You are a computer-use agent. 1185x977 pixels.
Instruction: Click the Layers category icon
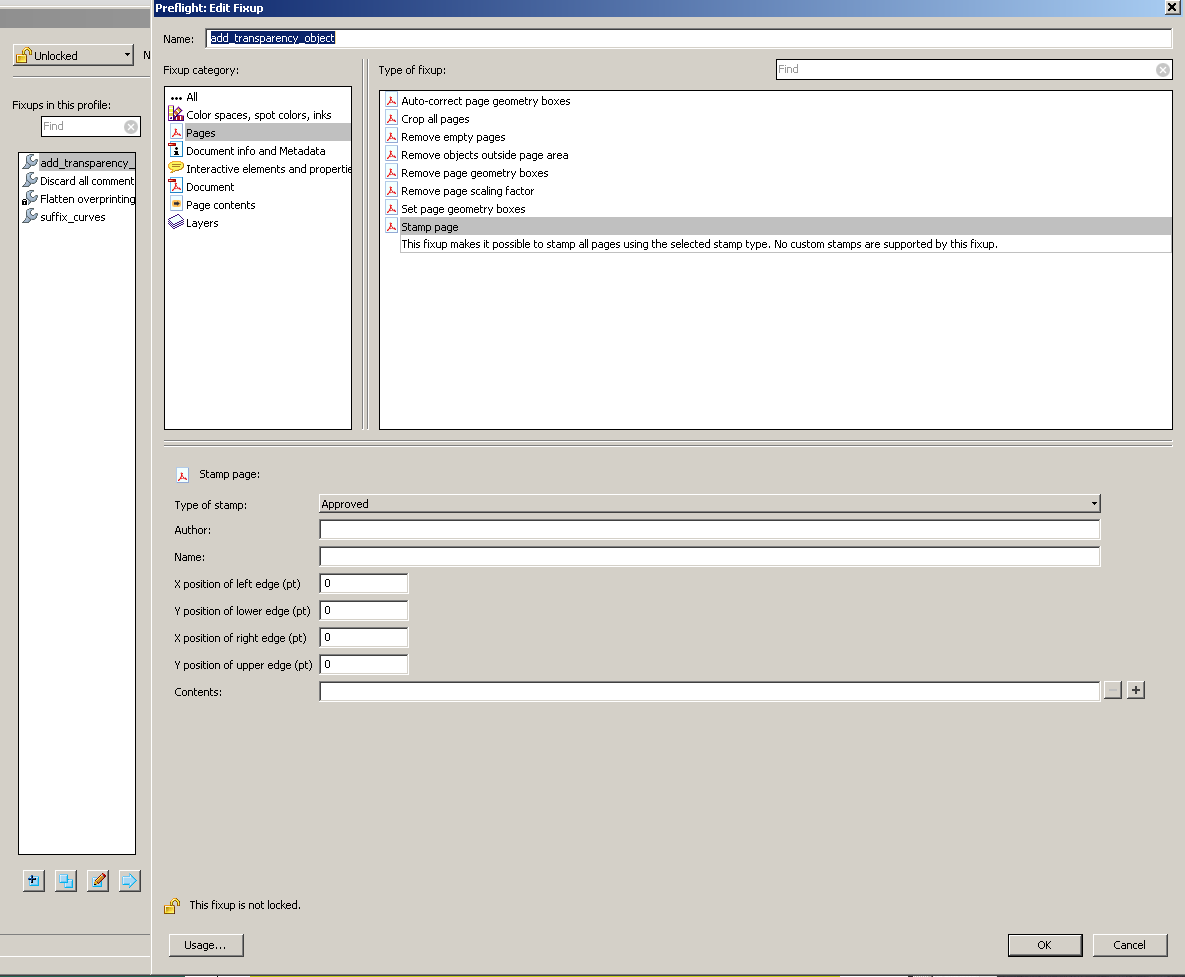pos(175,222)
